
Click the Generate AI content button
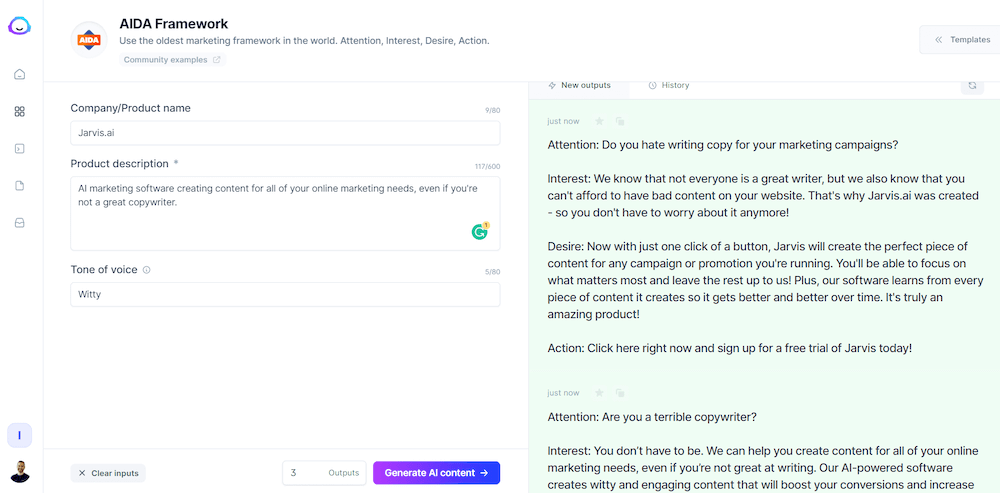click(x=436, y=473)
